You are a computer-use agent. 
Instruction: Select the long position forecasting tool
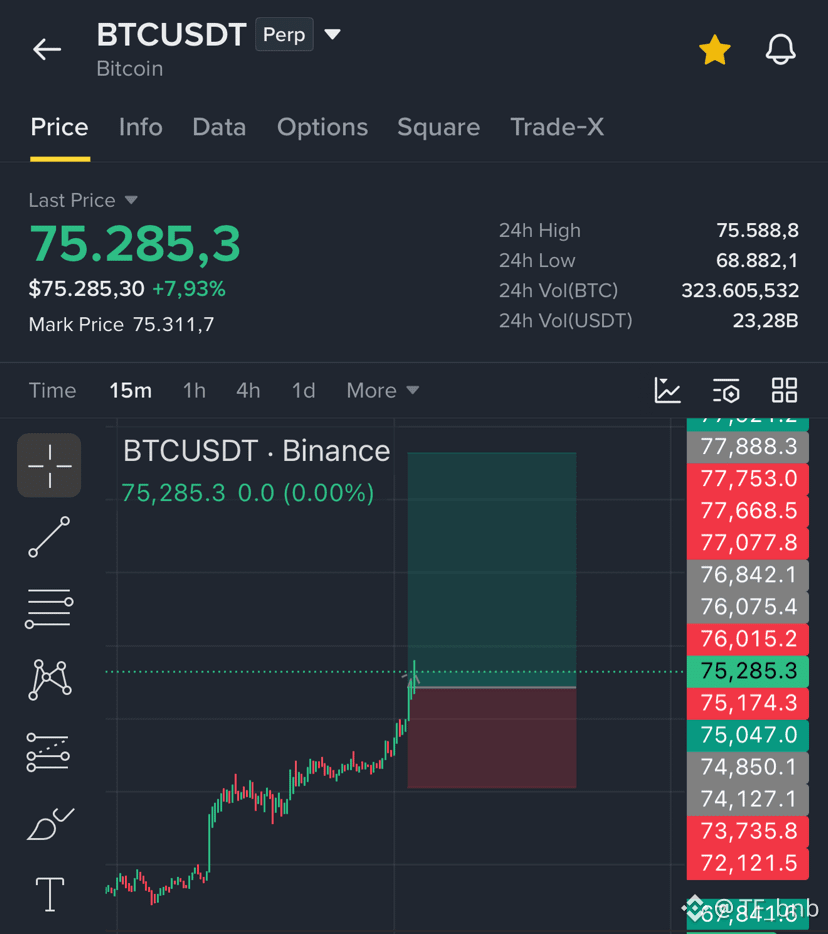click(48, 752)
